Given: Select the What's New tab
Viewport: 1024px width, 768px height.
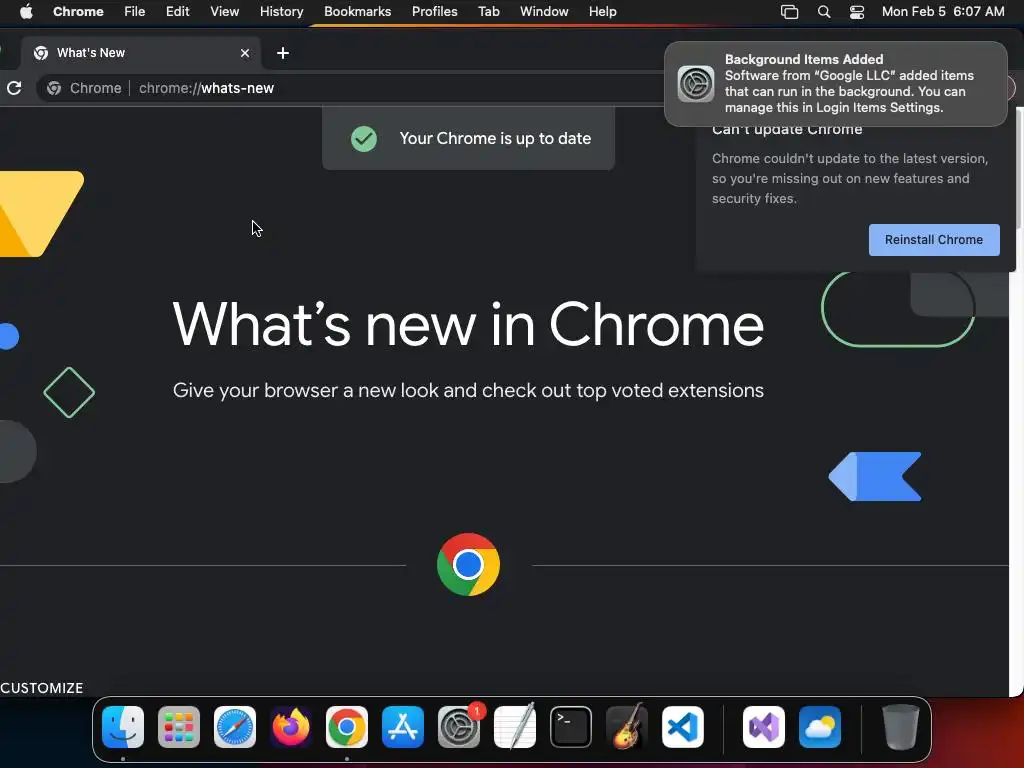Looking at the screenshot, I should coord(140,53).
